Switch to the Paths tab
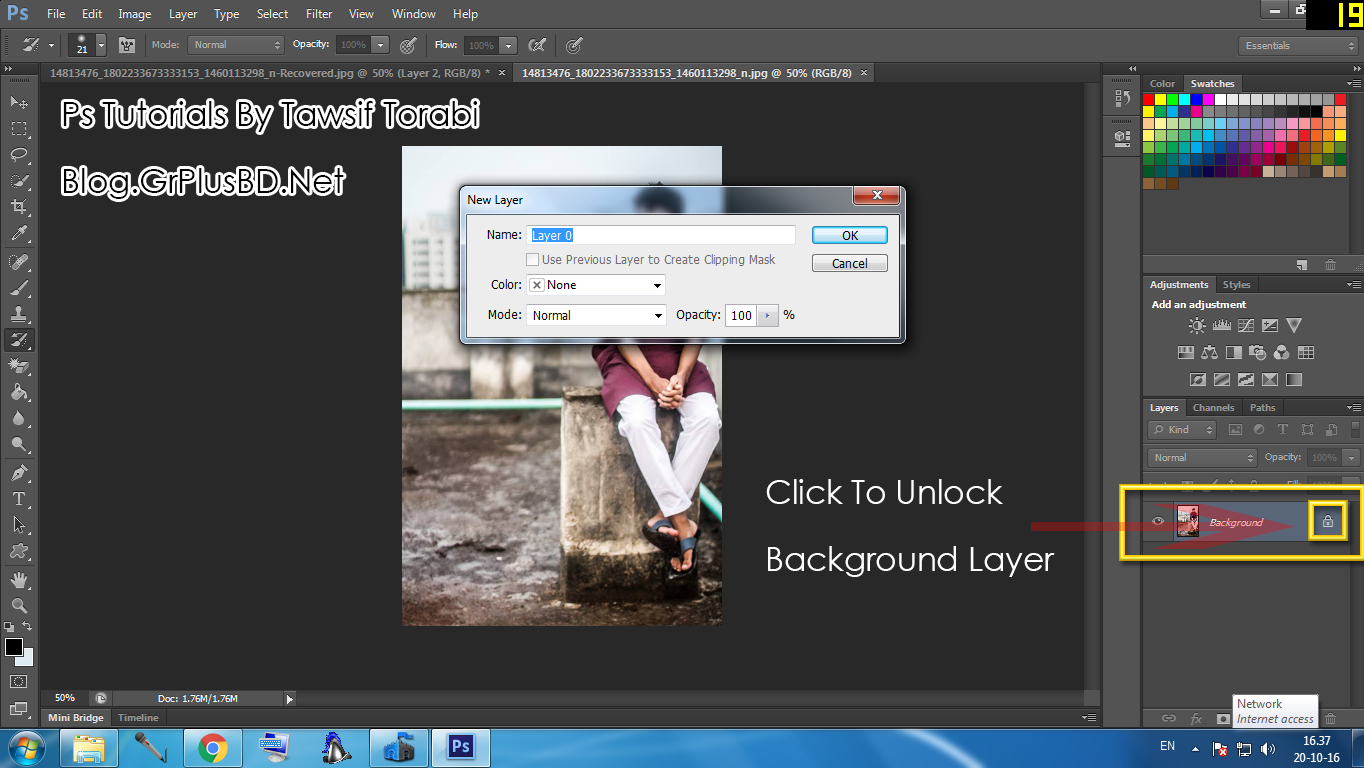Screen dimensions: 1364x768 point(1263,408)
